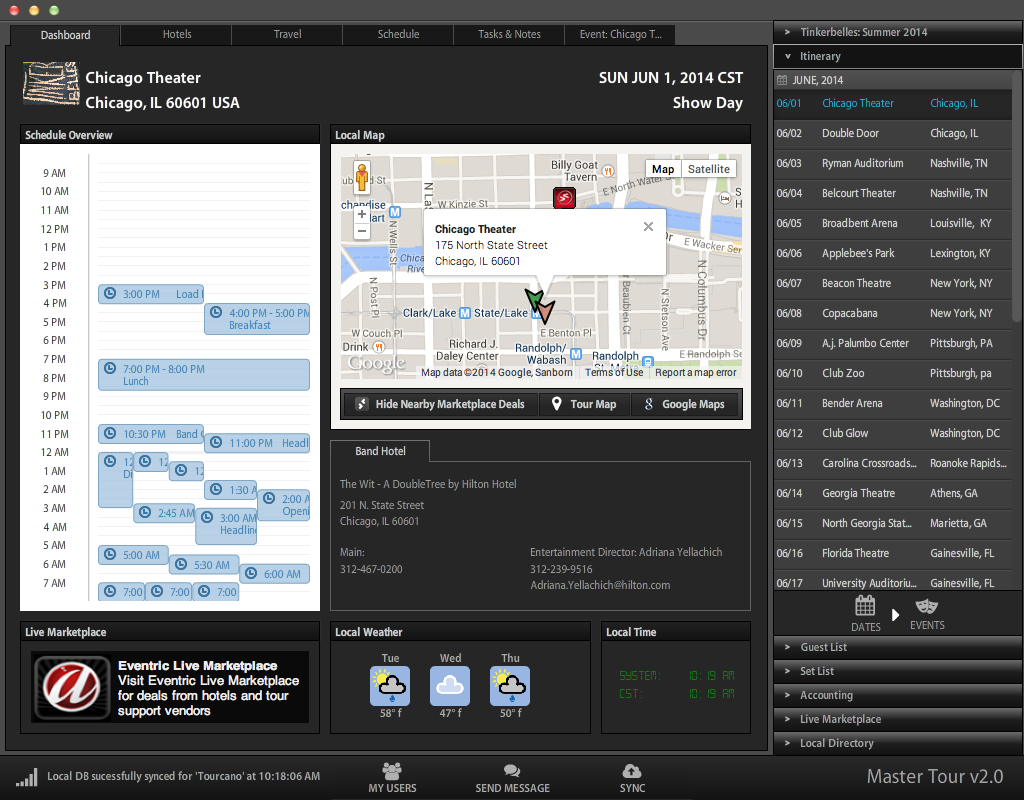This screenshot has height=800, width=1024.
Task: Click the Tuesday weather icon
Action: [390, 686]
